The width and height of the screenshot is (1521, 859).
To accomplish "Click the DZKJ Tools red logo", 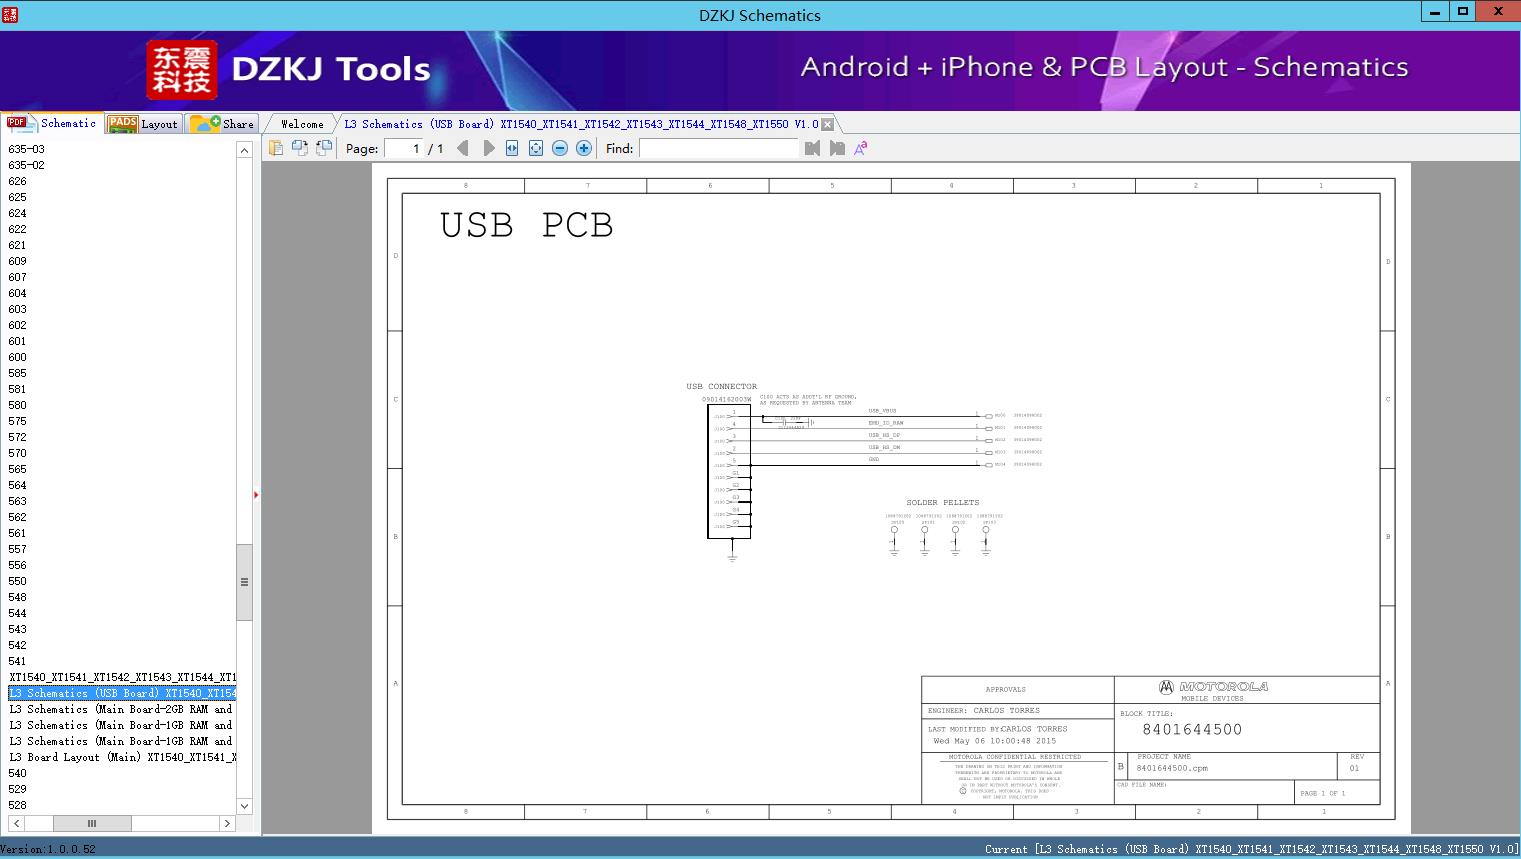I will click(182, 70).
